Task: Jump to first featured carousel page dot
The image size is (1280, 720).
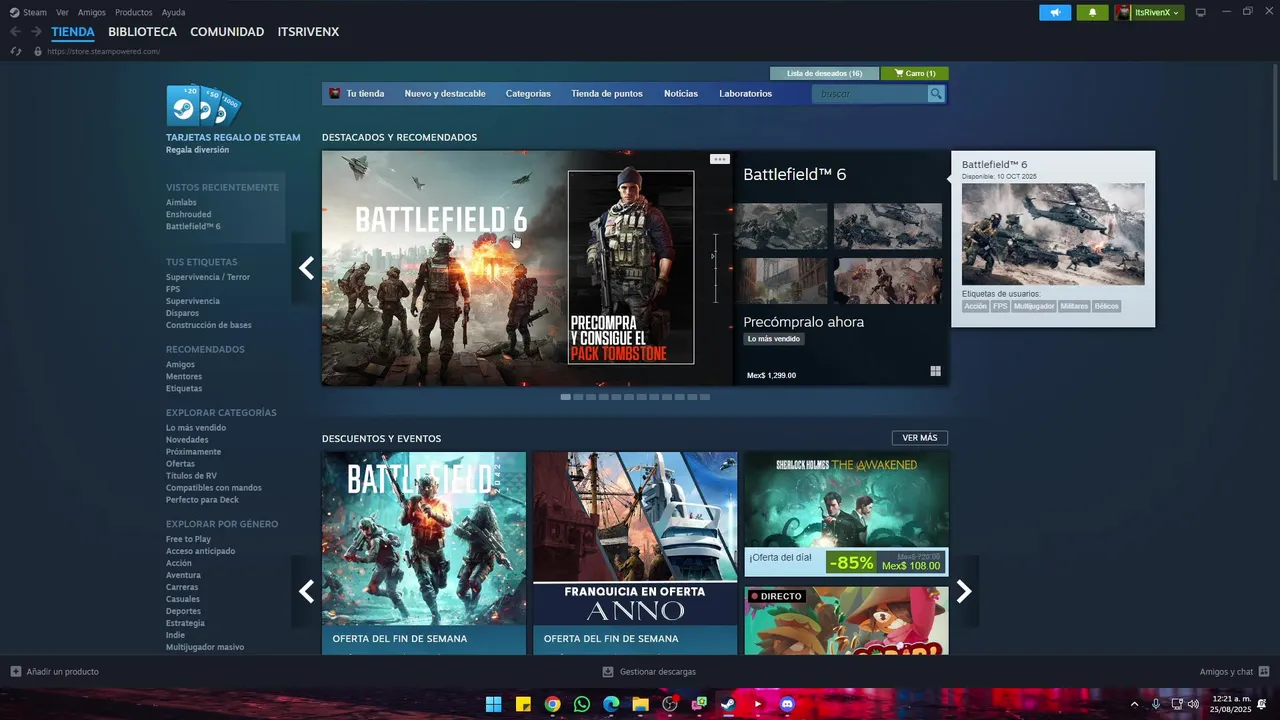Action: (566, 397)
